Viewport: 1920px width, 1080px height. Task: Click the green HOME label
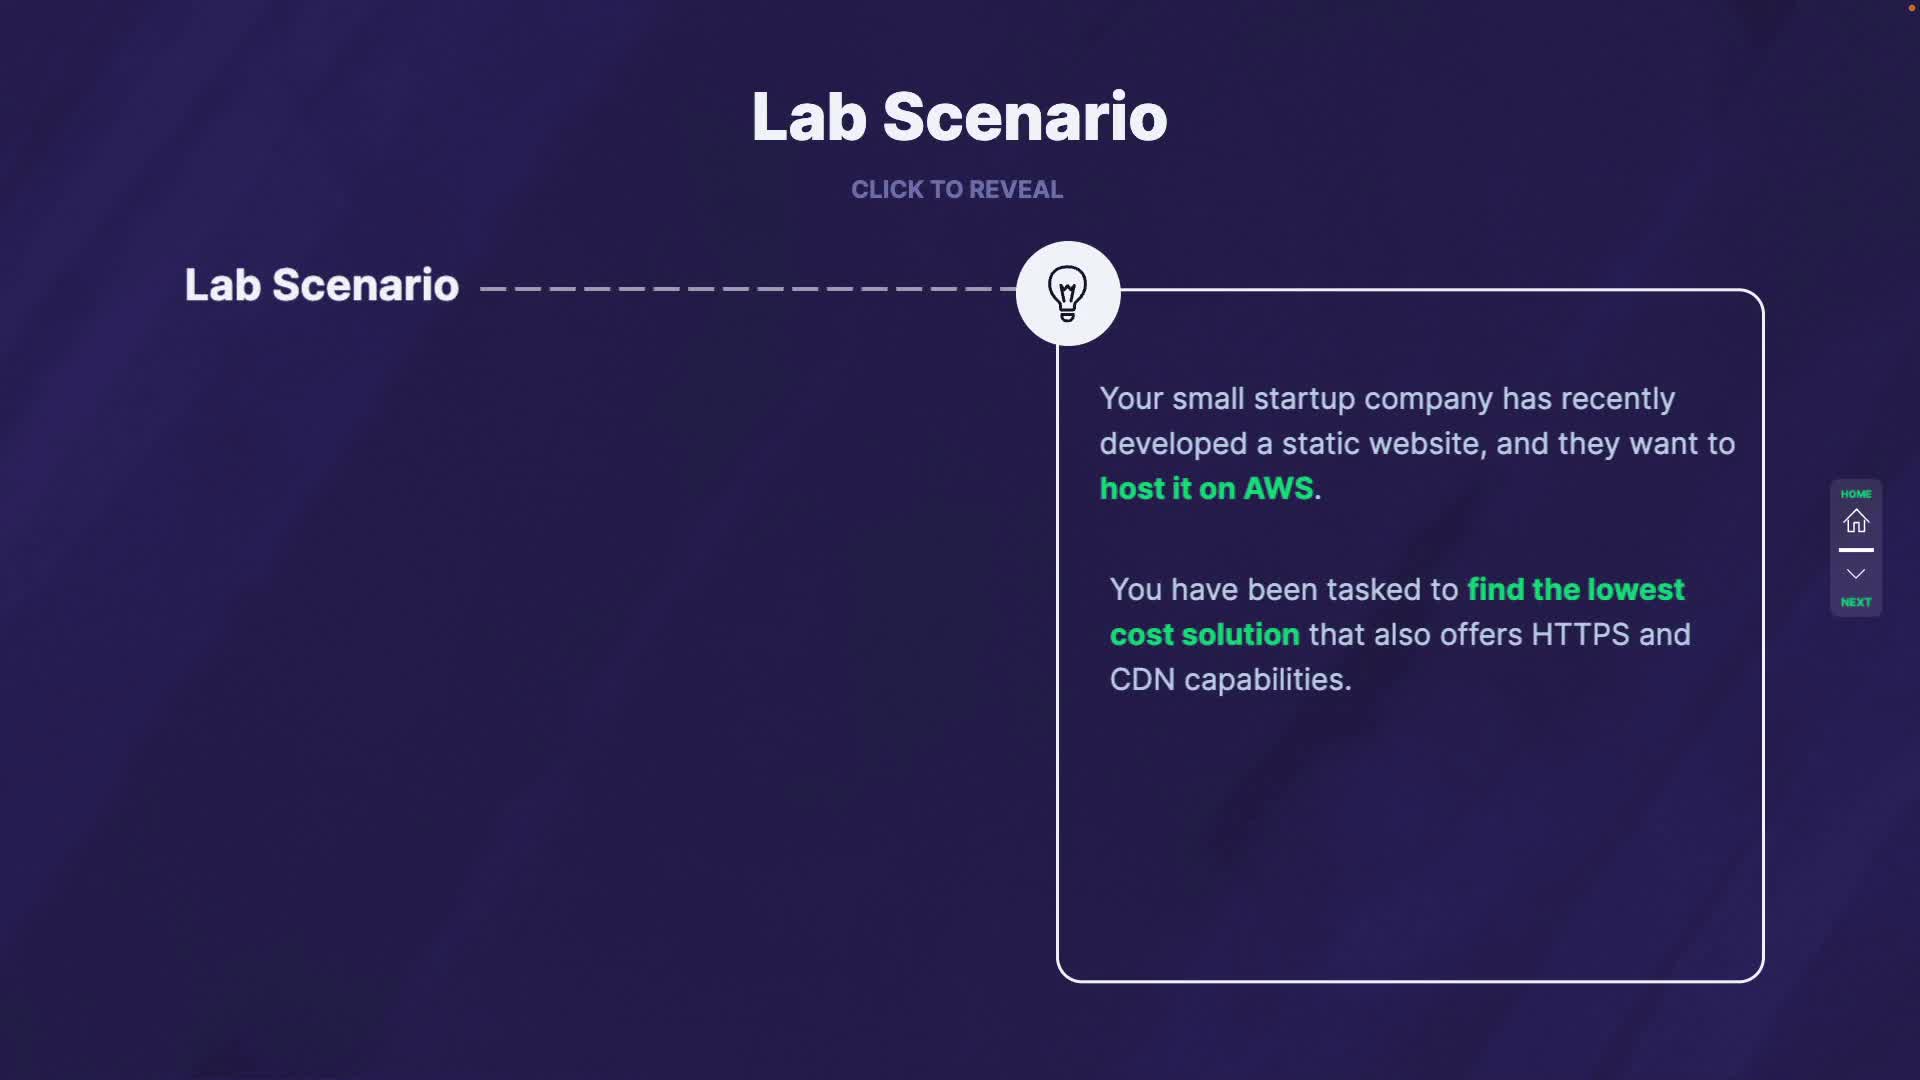pyautogui.click(x=1856, y=494)
